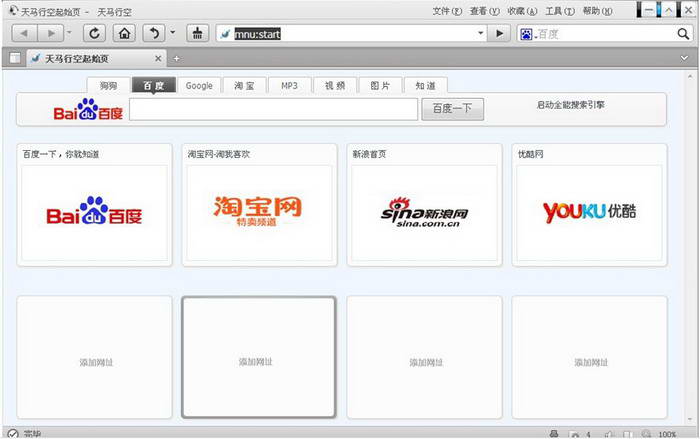Switch to the 淘宝 search tab
Screen dimensions: 700x439
[245, 85]
